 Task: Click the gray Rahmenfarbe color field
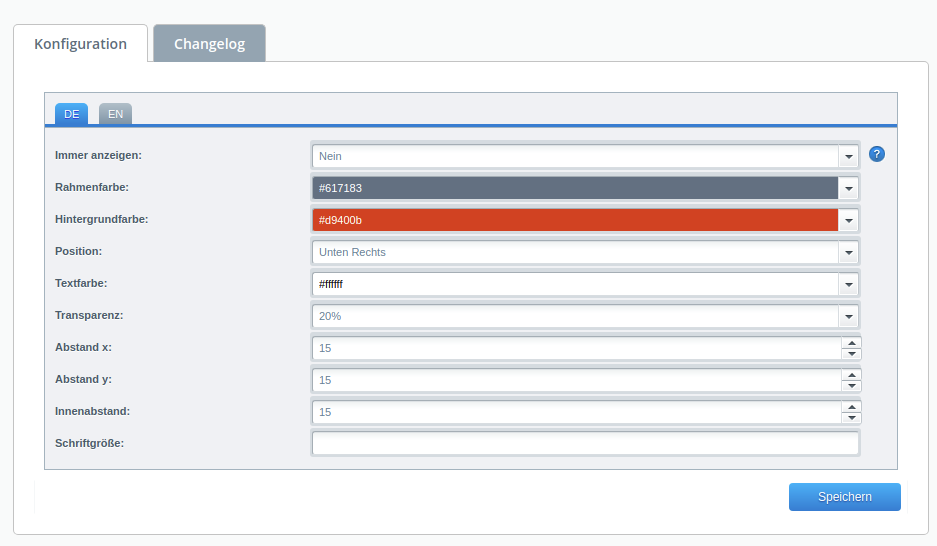click(x=575, y=188)
